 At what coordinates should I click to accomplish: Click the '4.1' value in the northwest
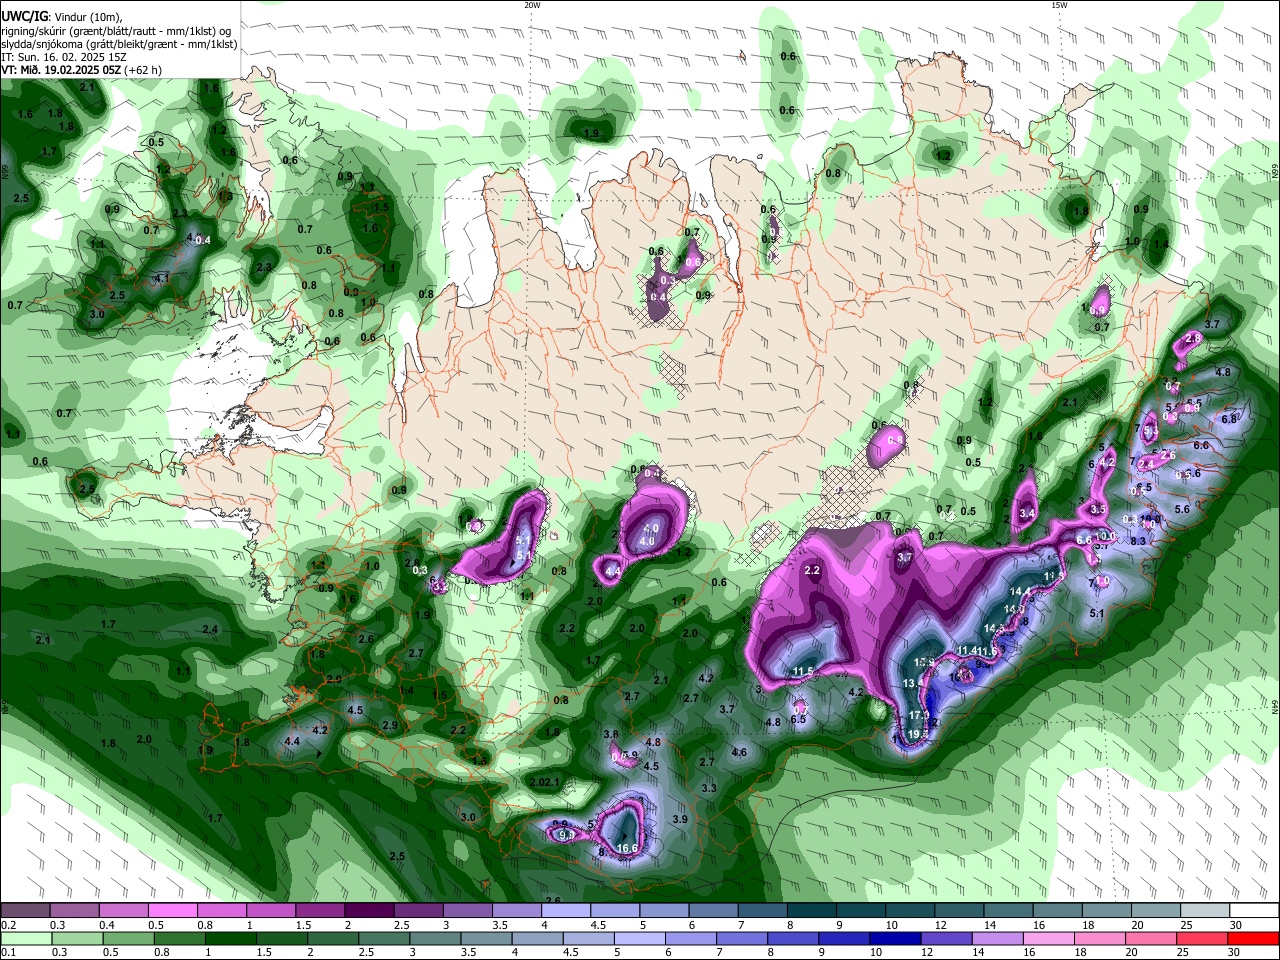(x=161, y=278)
